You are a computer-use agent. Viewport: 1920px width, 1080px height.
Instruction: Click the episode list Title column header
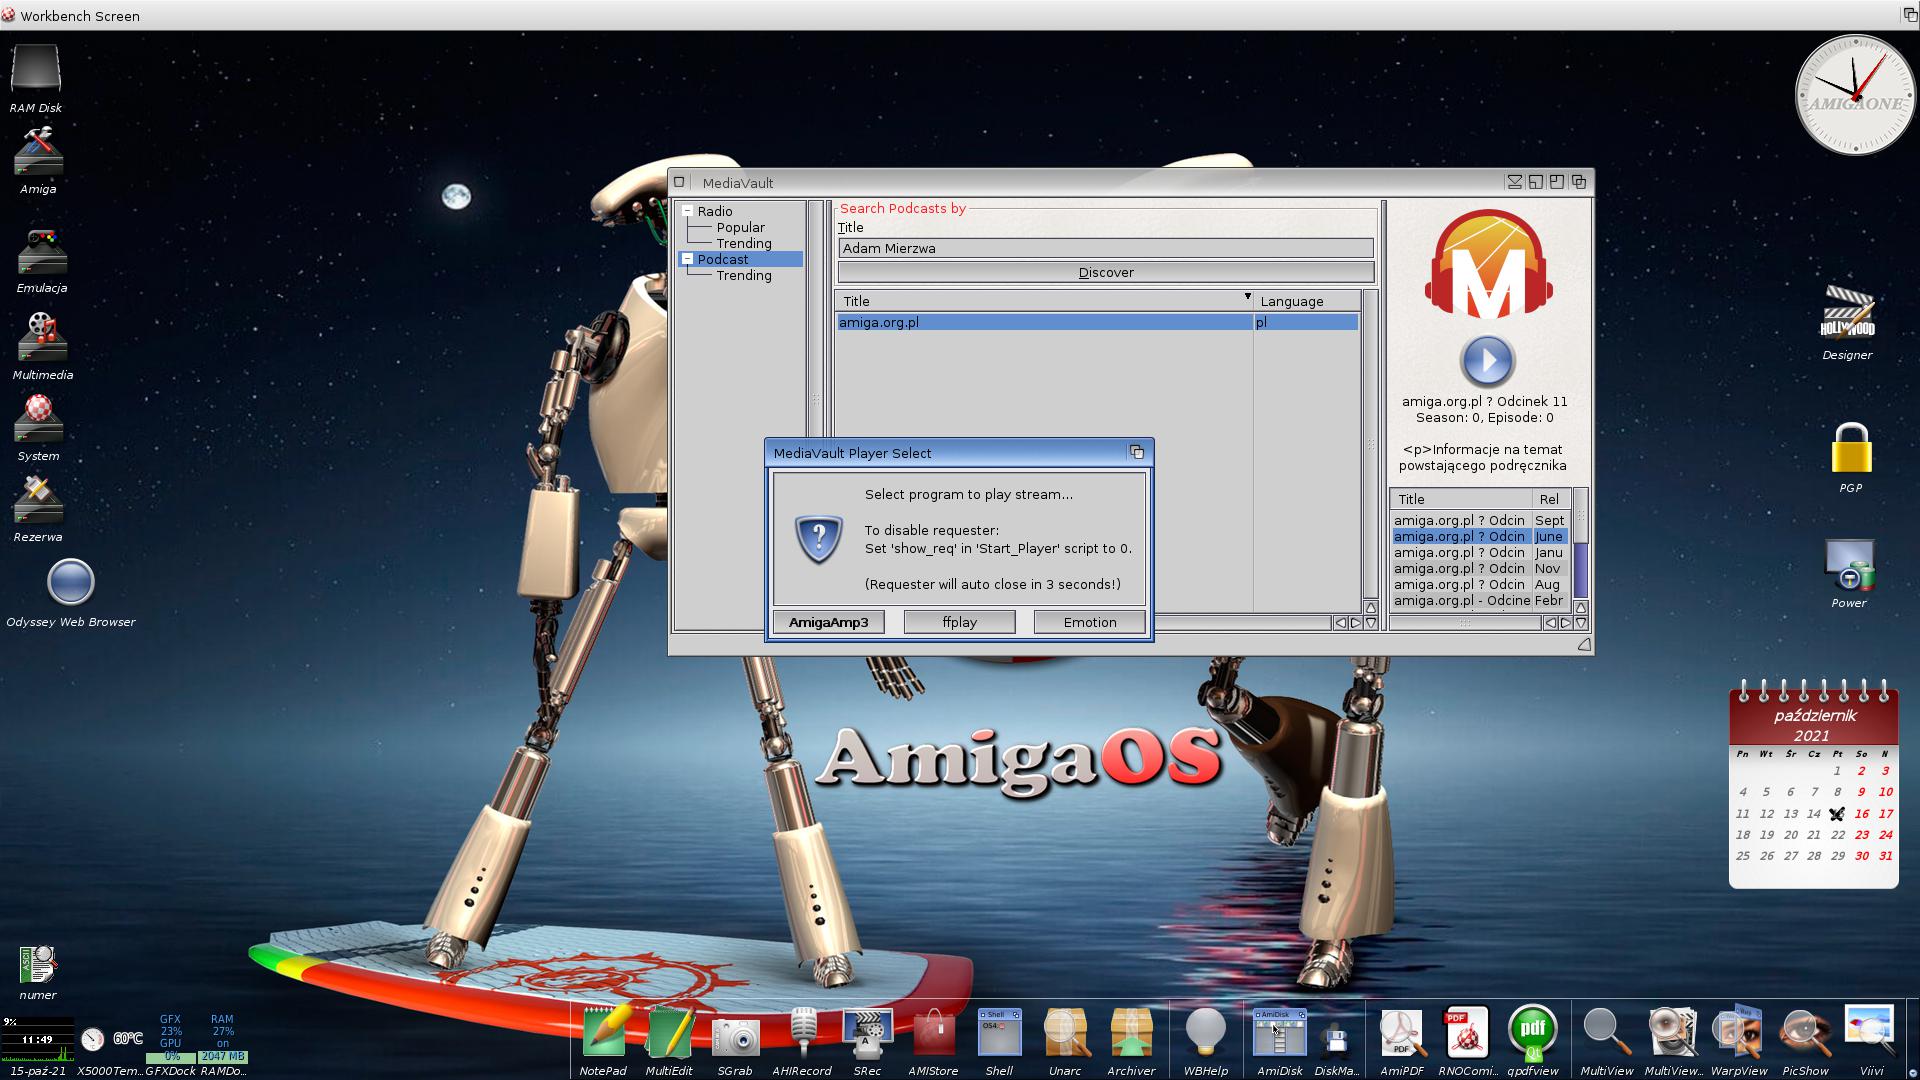click(1461, 499)
